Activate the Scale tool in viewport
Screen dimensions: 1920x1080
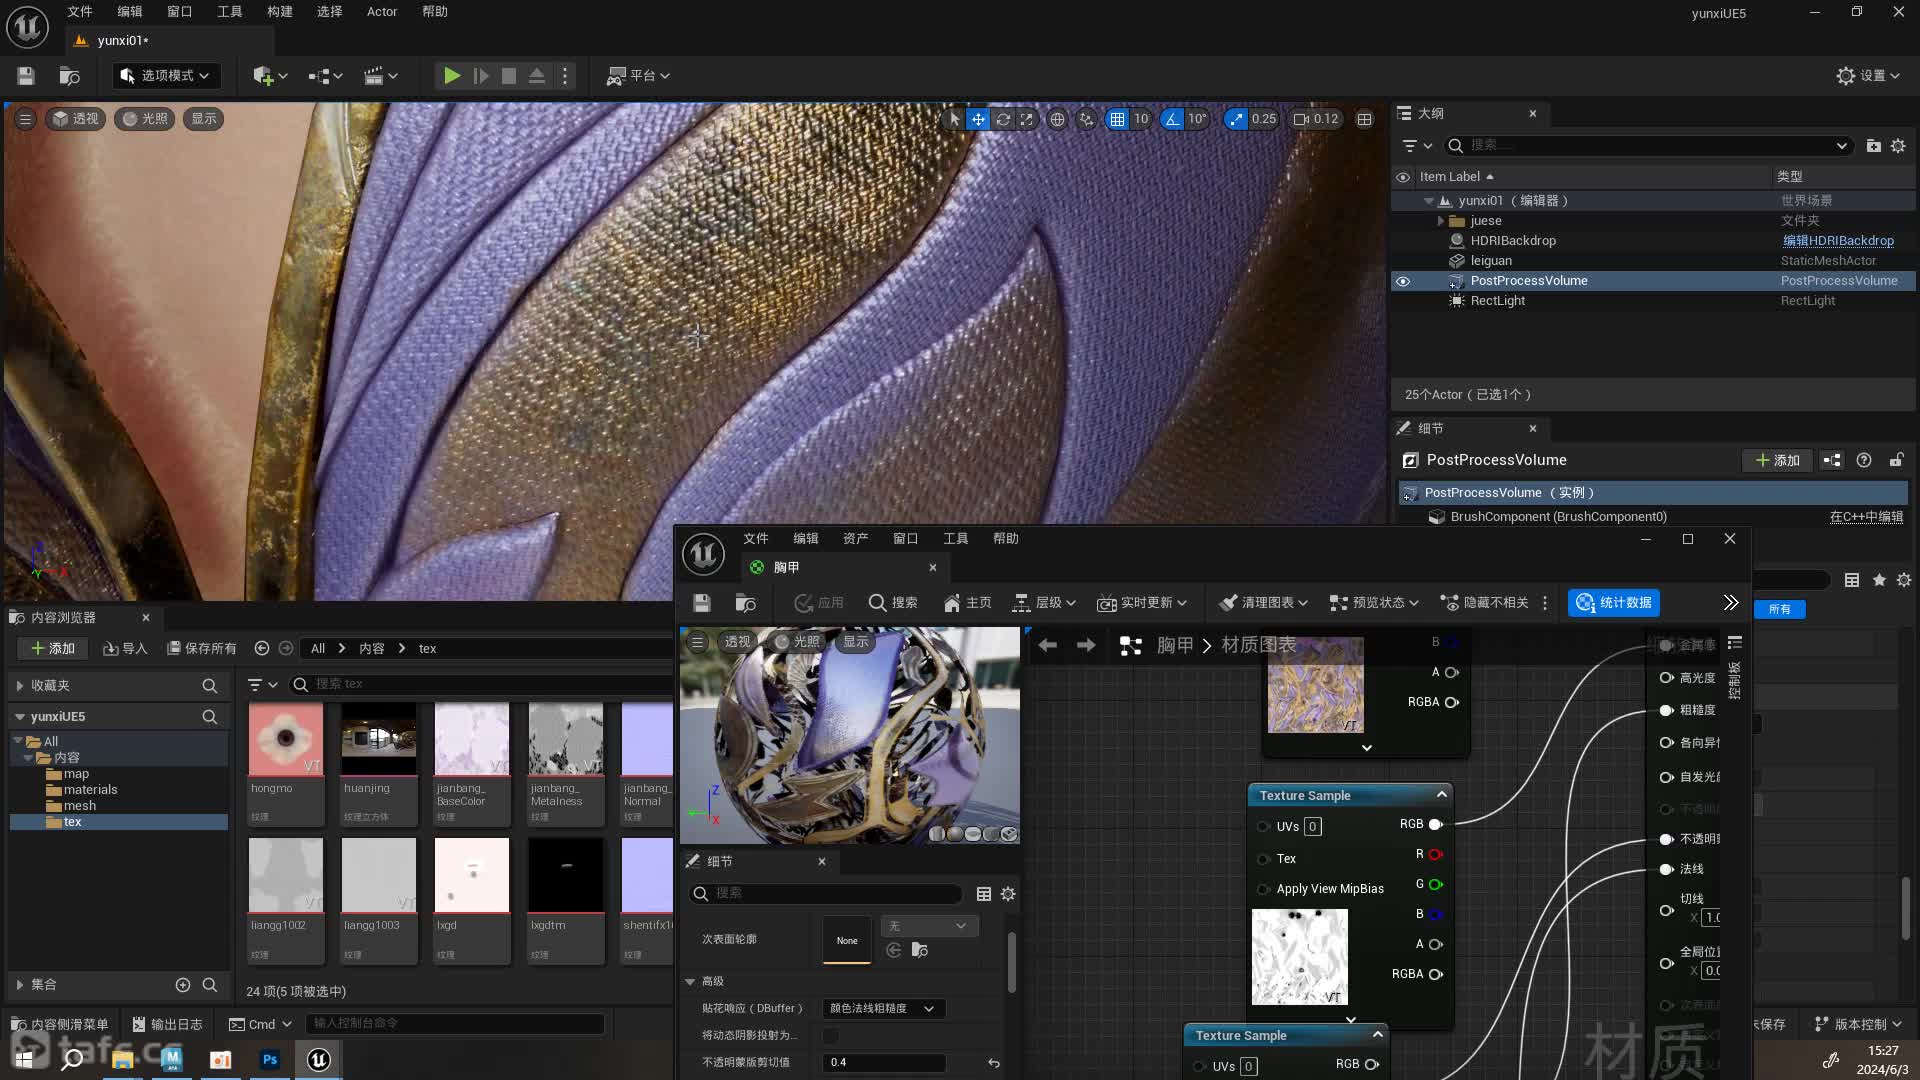(1026, 119)
